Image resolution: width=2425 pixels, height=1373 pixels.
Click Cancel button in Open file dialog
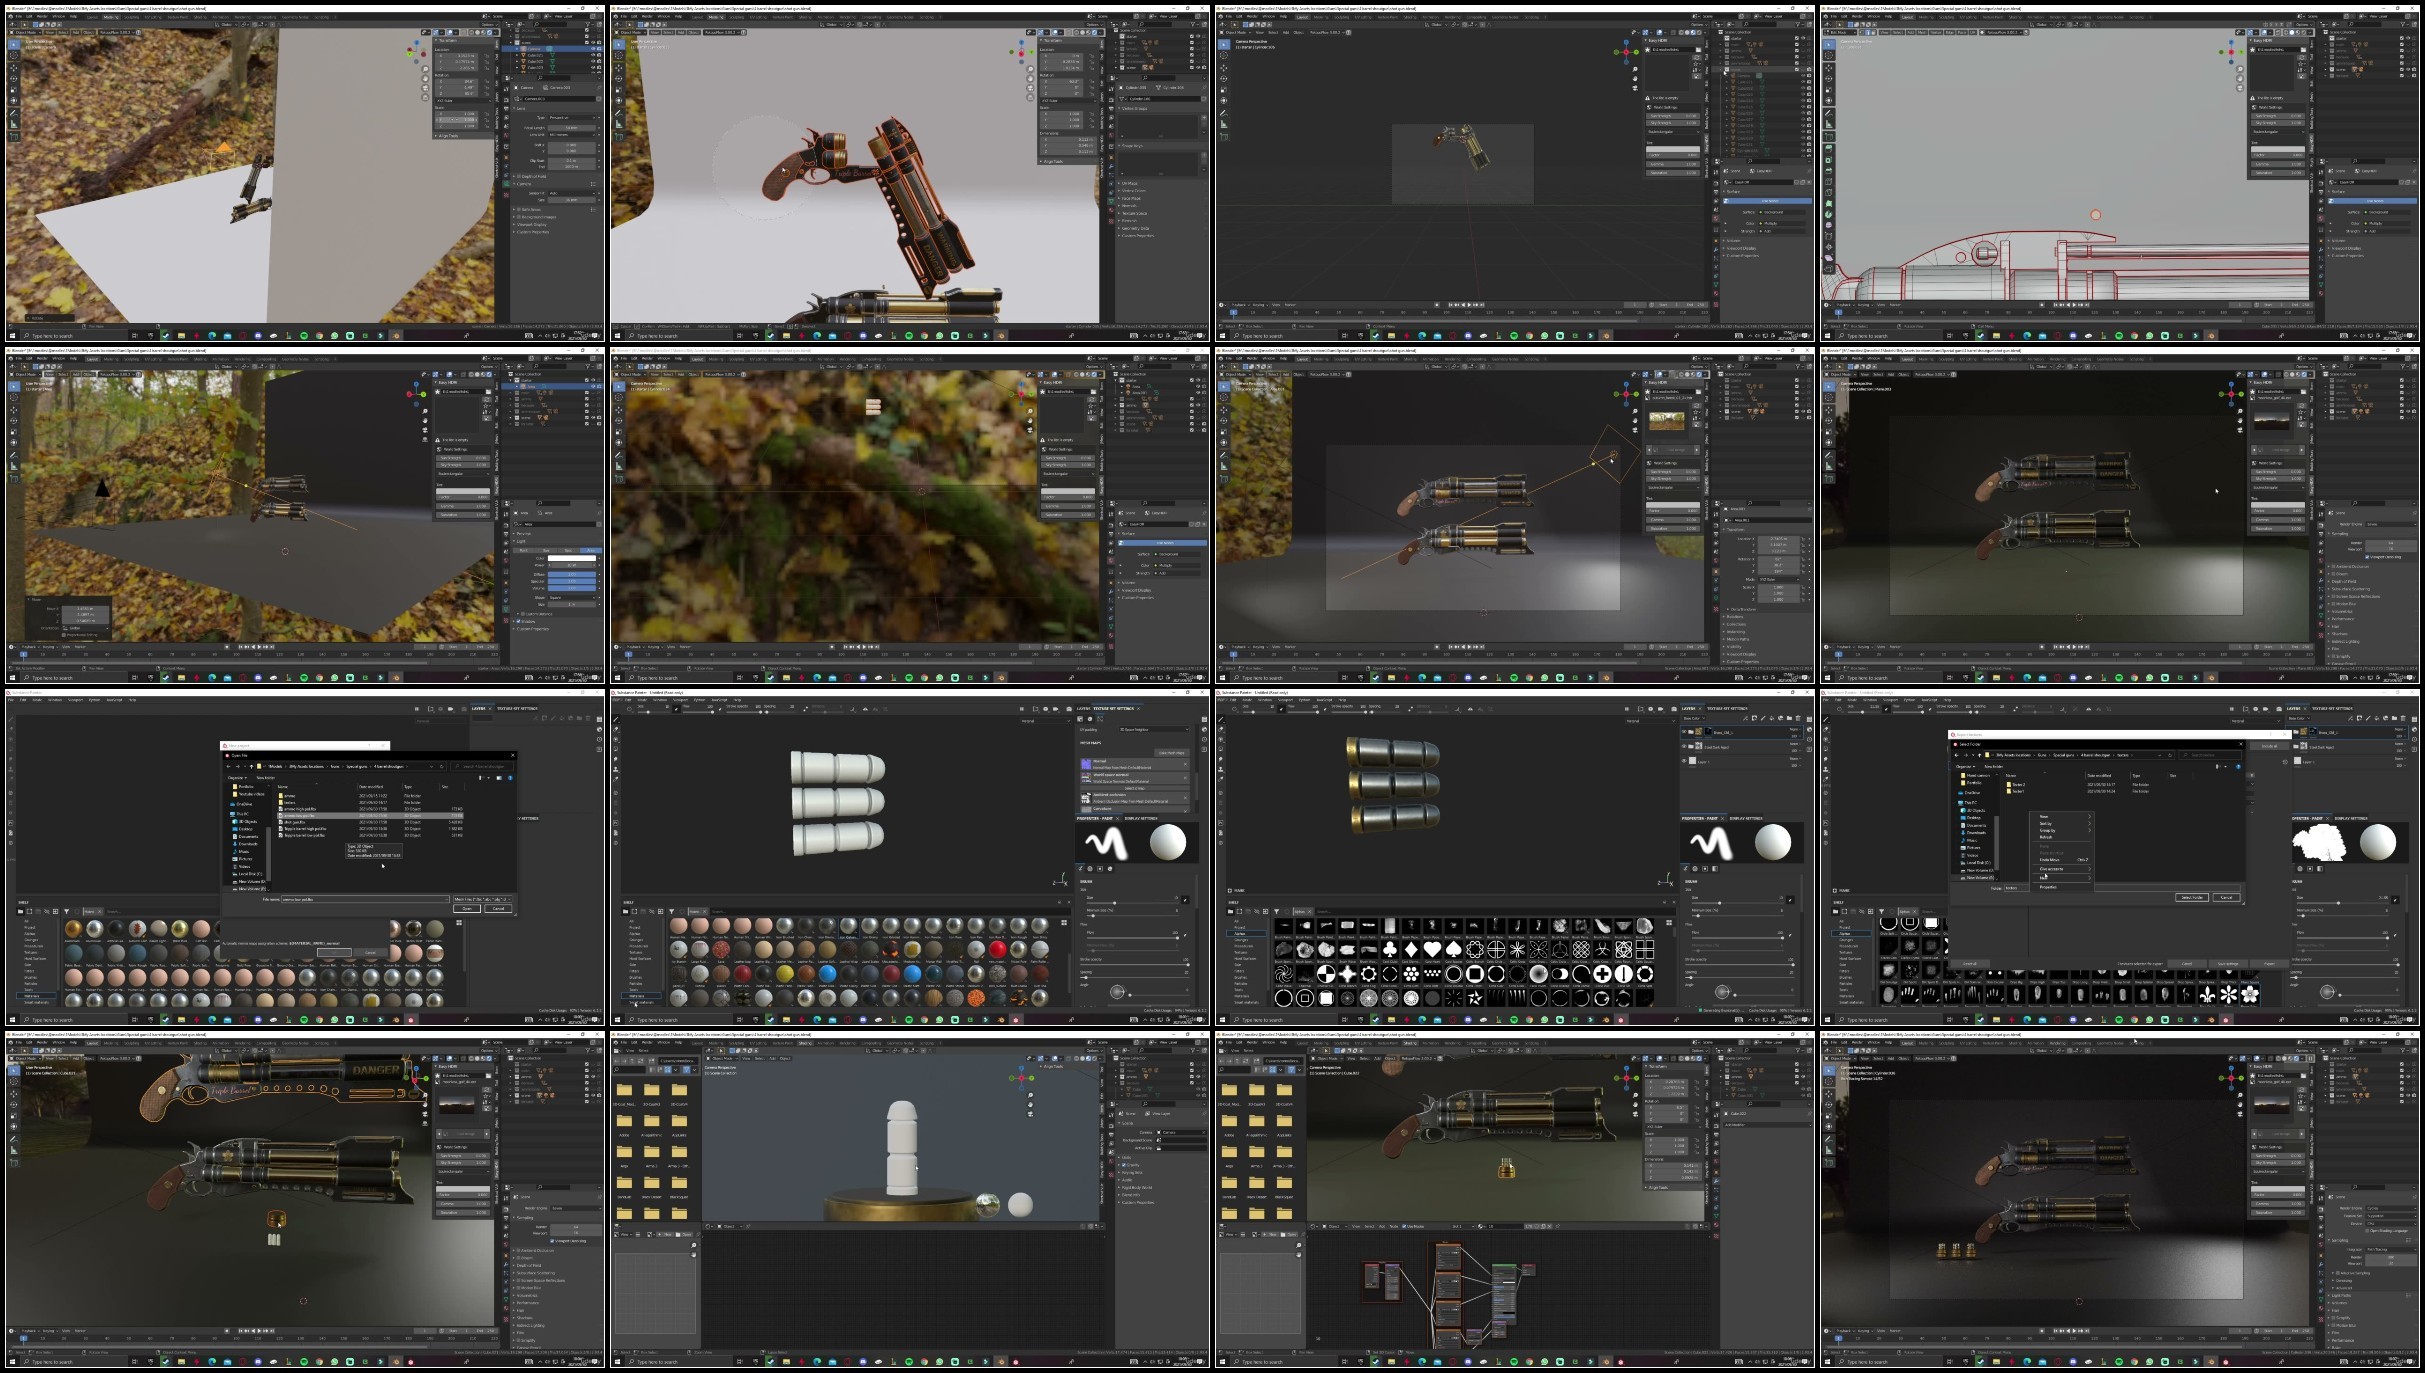(498, 909)
